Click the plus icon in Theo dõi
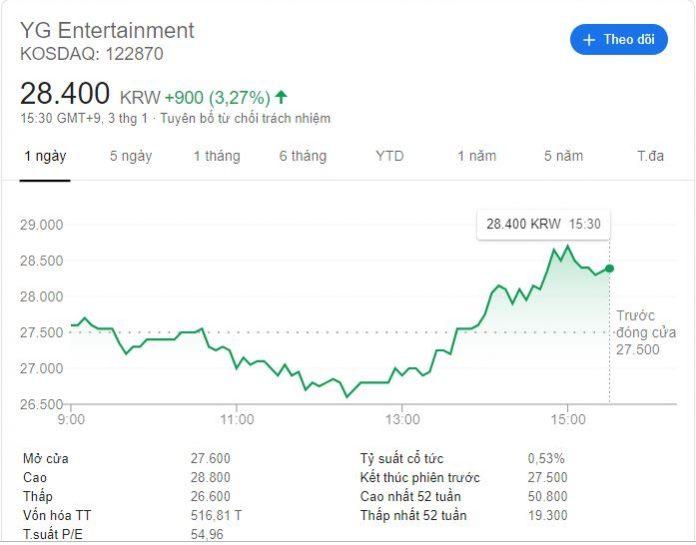696x545 pixels. pos(589,40)
